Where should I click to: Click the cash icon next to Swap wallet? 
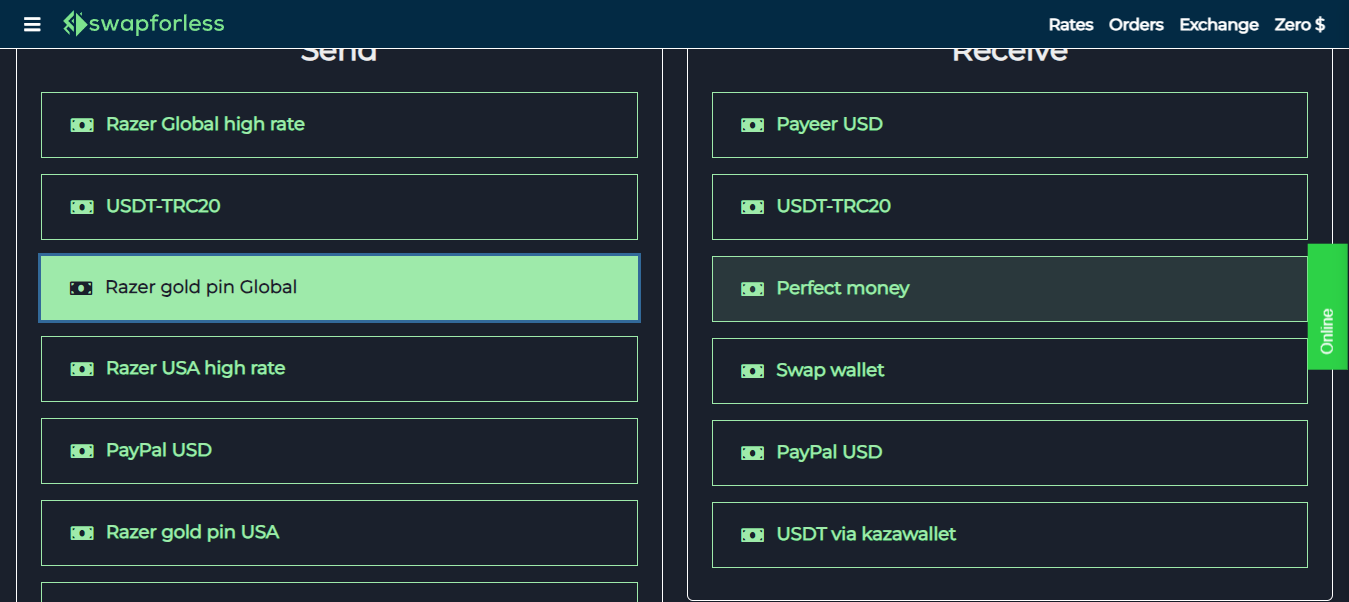[751, 370]
